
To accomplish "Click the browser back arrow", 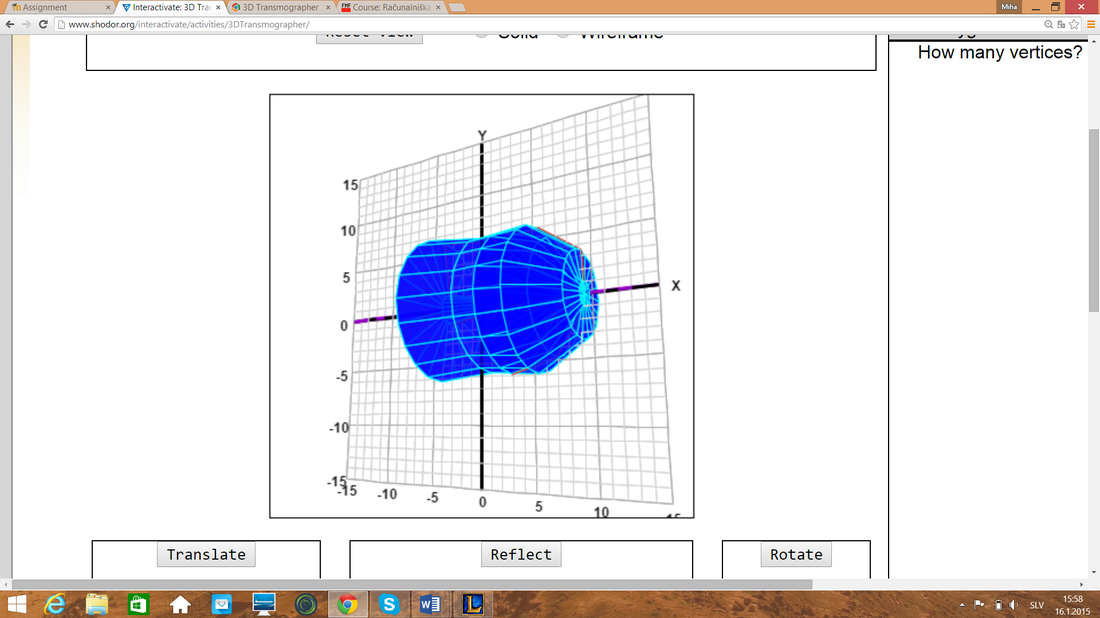I will (x=10, y=24).
